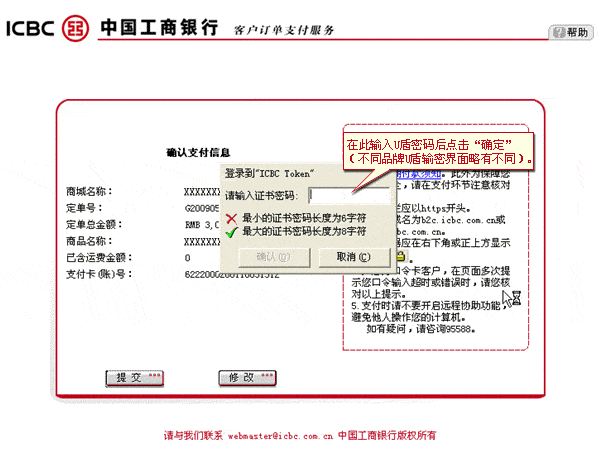This screenshot has width=603, height=451.
Task: Click the green checkmark maximum length icon
Action: tap(232, 231)
